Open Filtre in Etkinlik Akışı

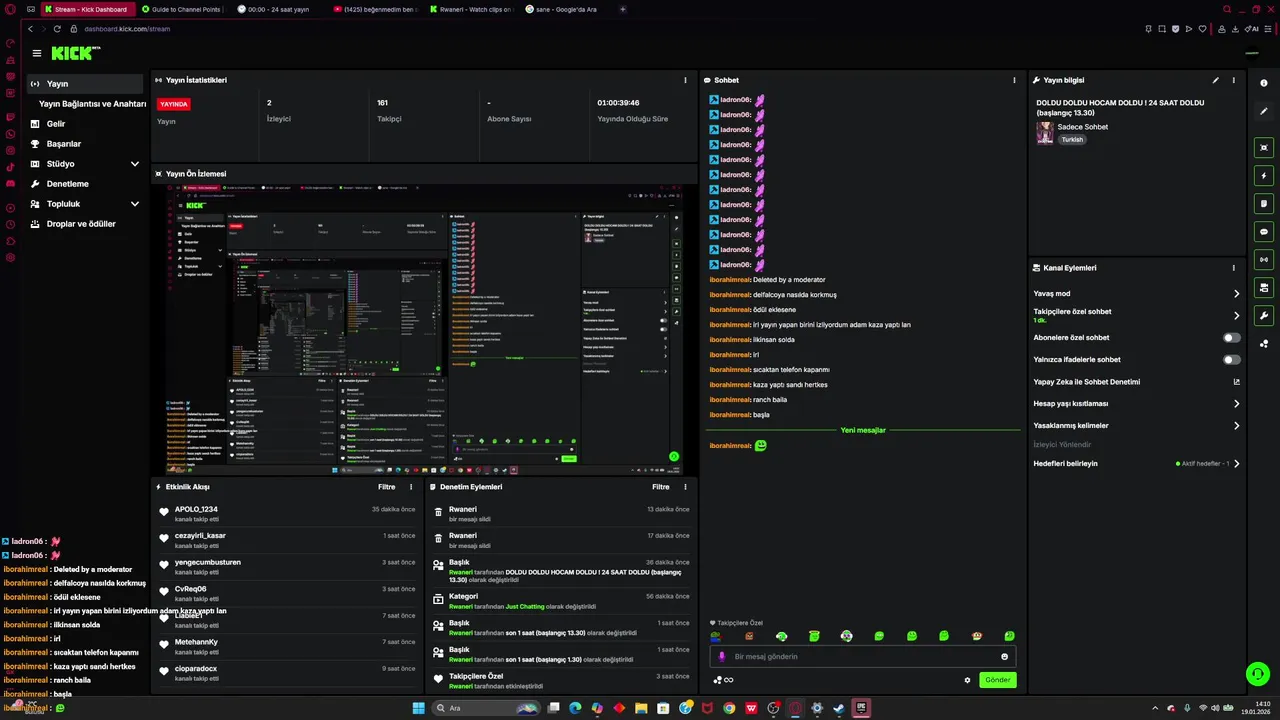[x=386, y=487]
